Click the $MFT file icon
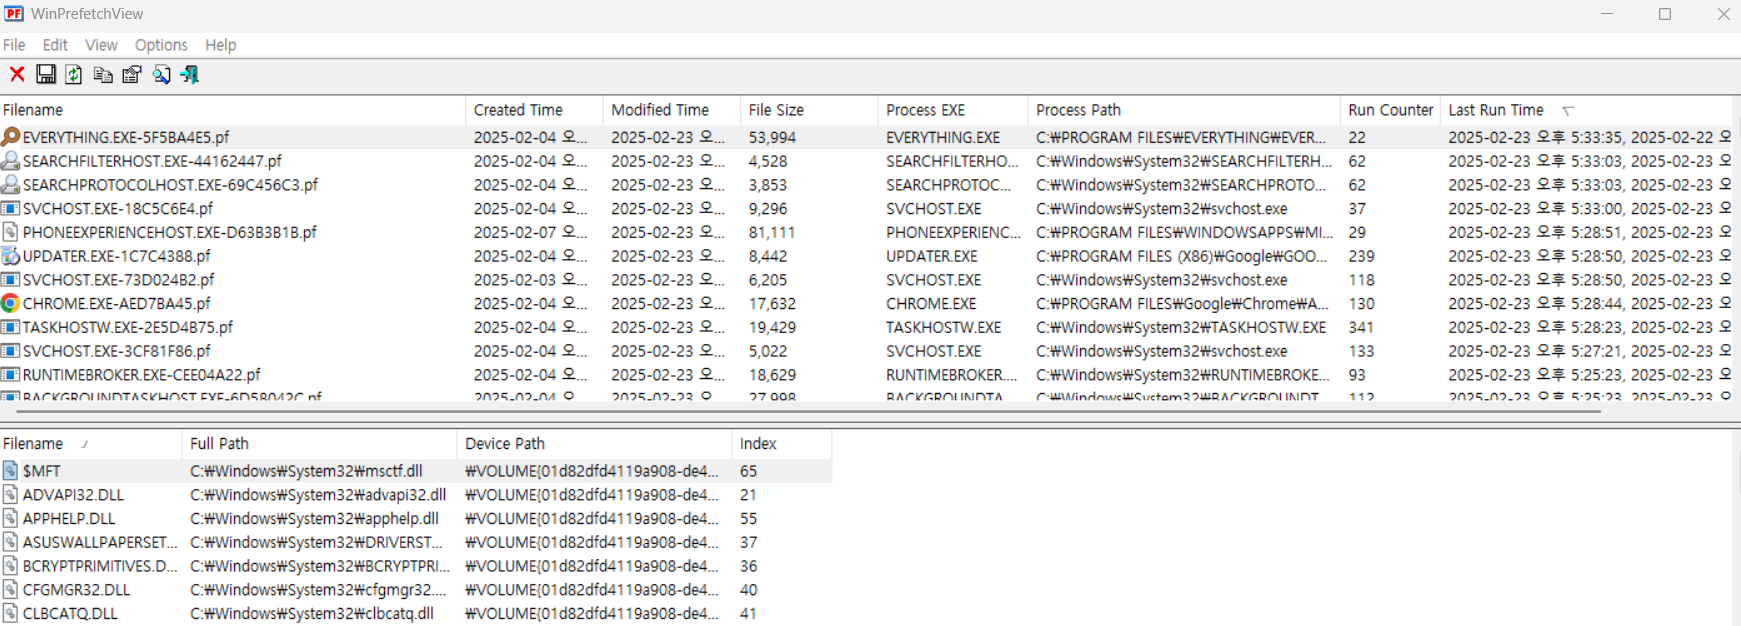 [x=10, y=471]
